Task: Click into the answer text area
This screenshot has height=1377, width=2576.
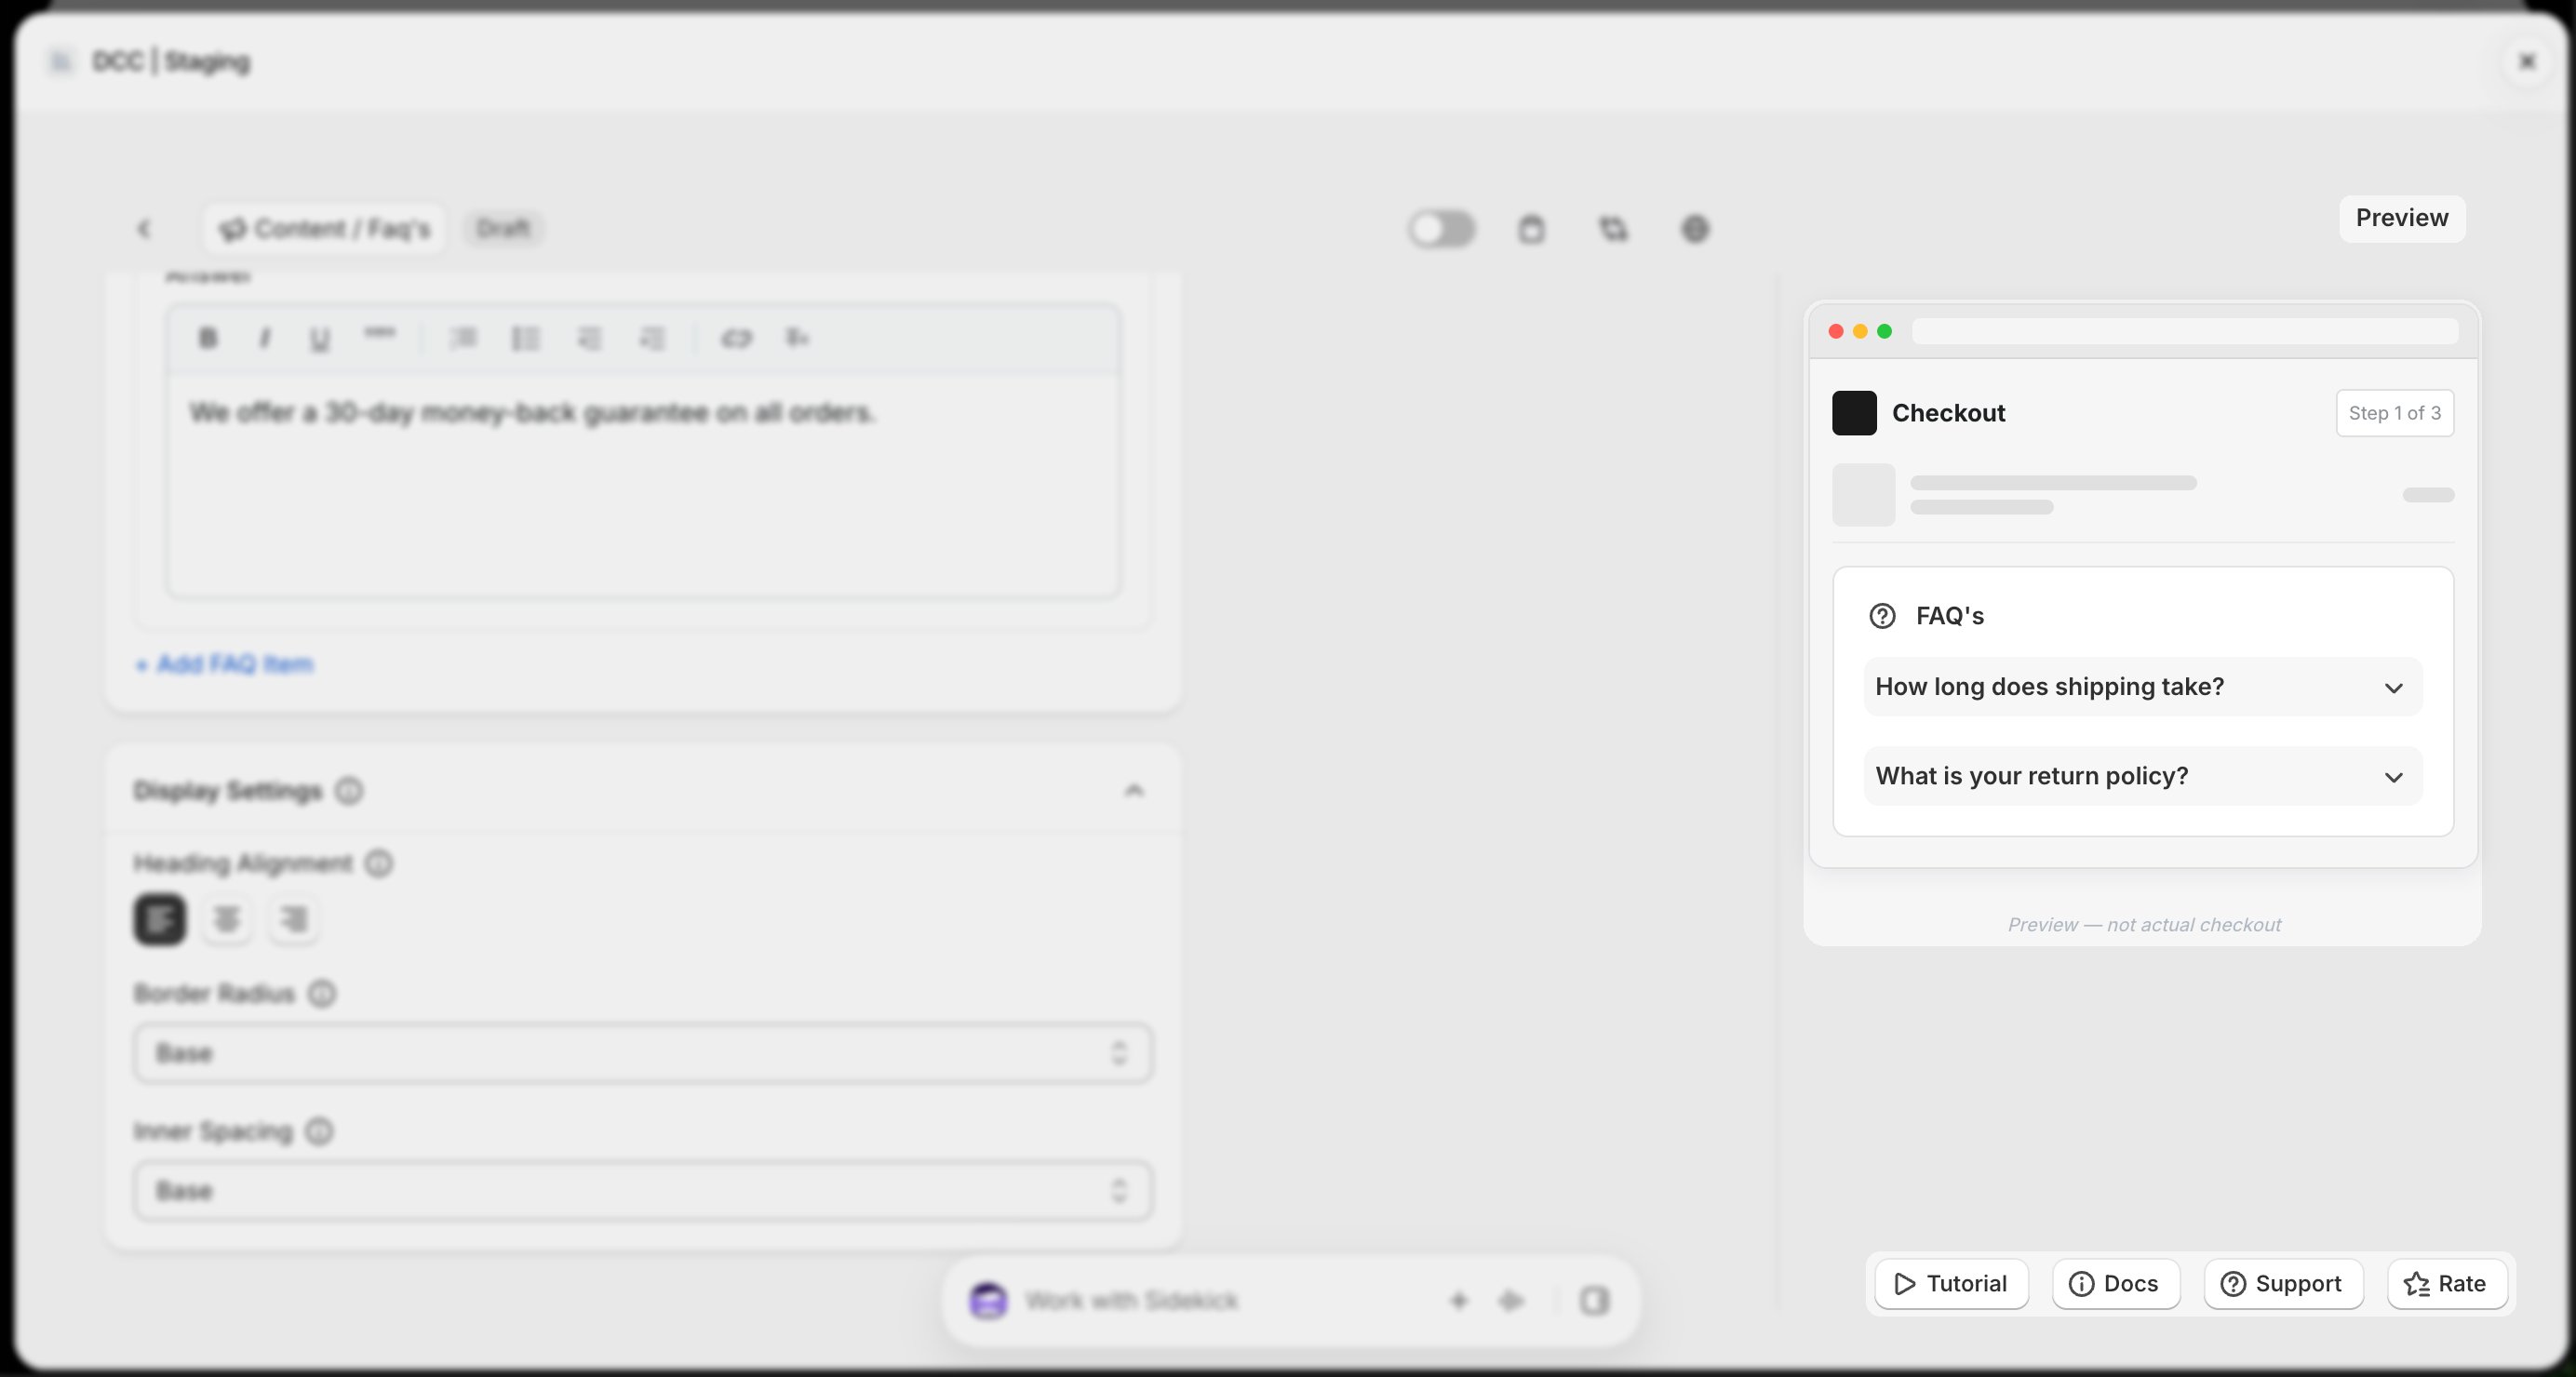Action: pos(643,486)
